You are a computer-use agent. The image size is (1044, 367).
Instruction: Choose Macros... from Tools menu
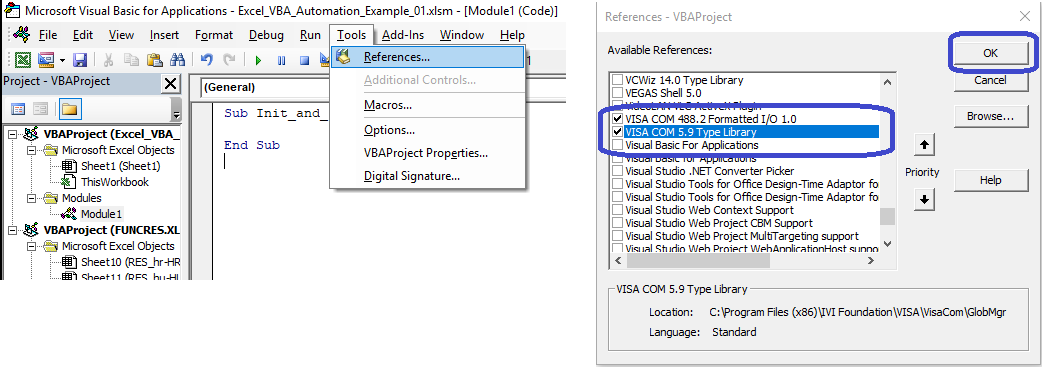(x=428, y=105)
